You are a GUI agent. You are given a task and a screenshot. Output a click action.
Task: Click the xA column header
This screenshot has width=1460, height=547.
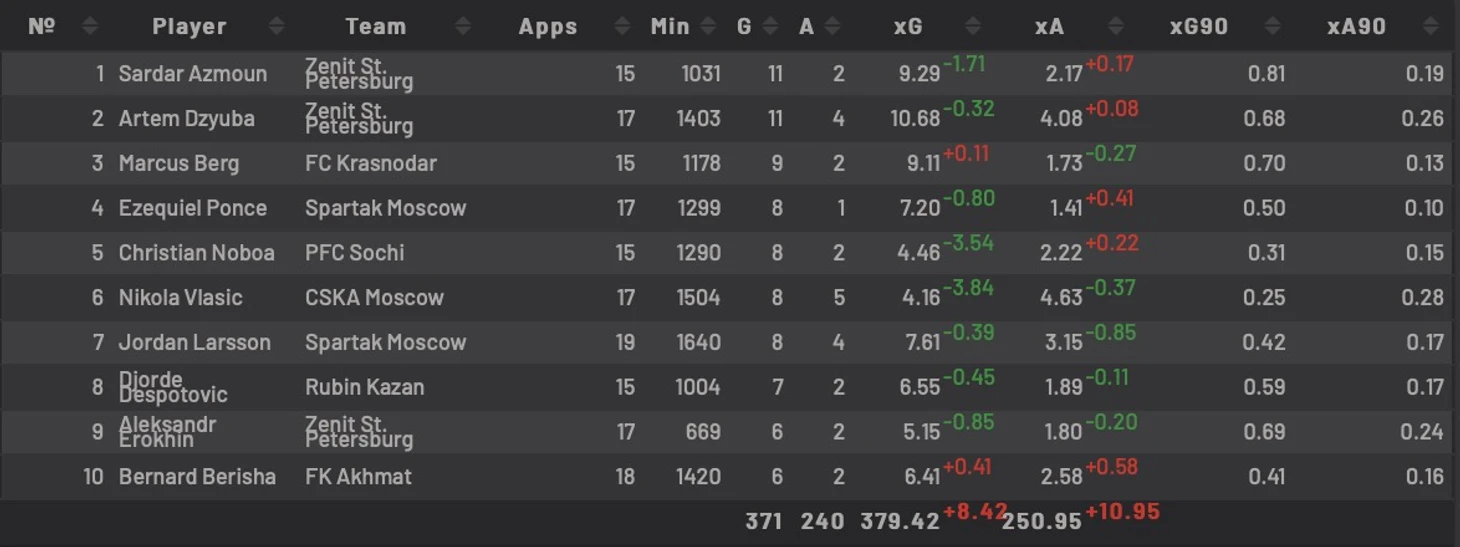coord(1049,27)
